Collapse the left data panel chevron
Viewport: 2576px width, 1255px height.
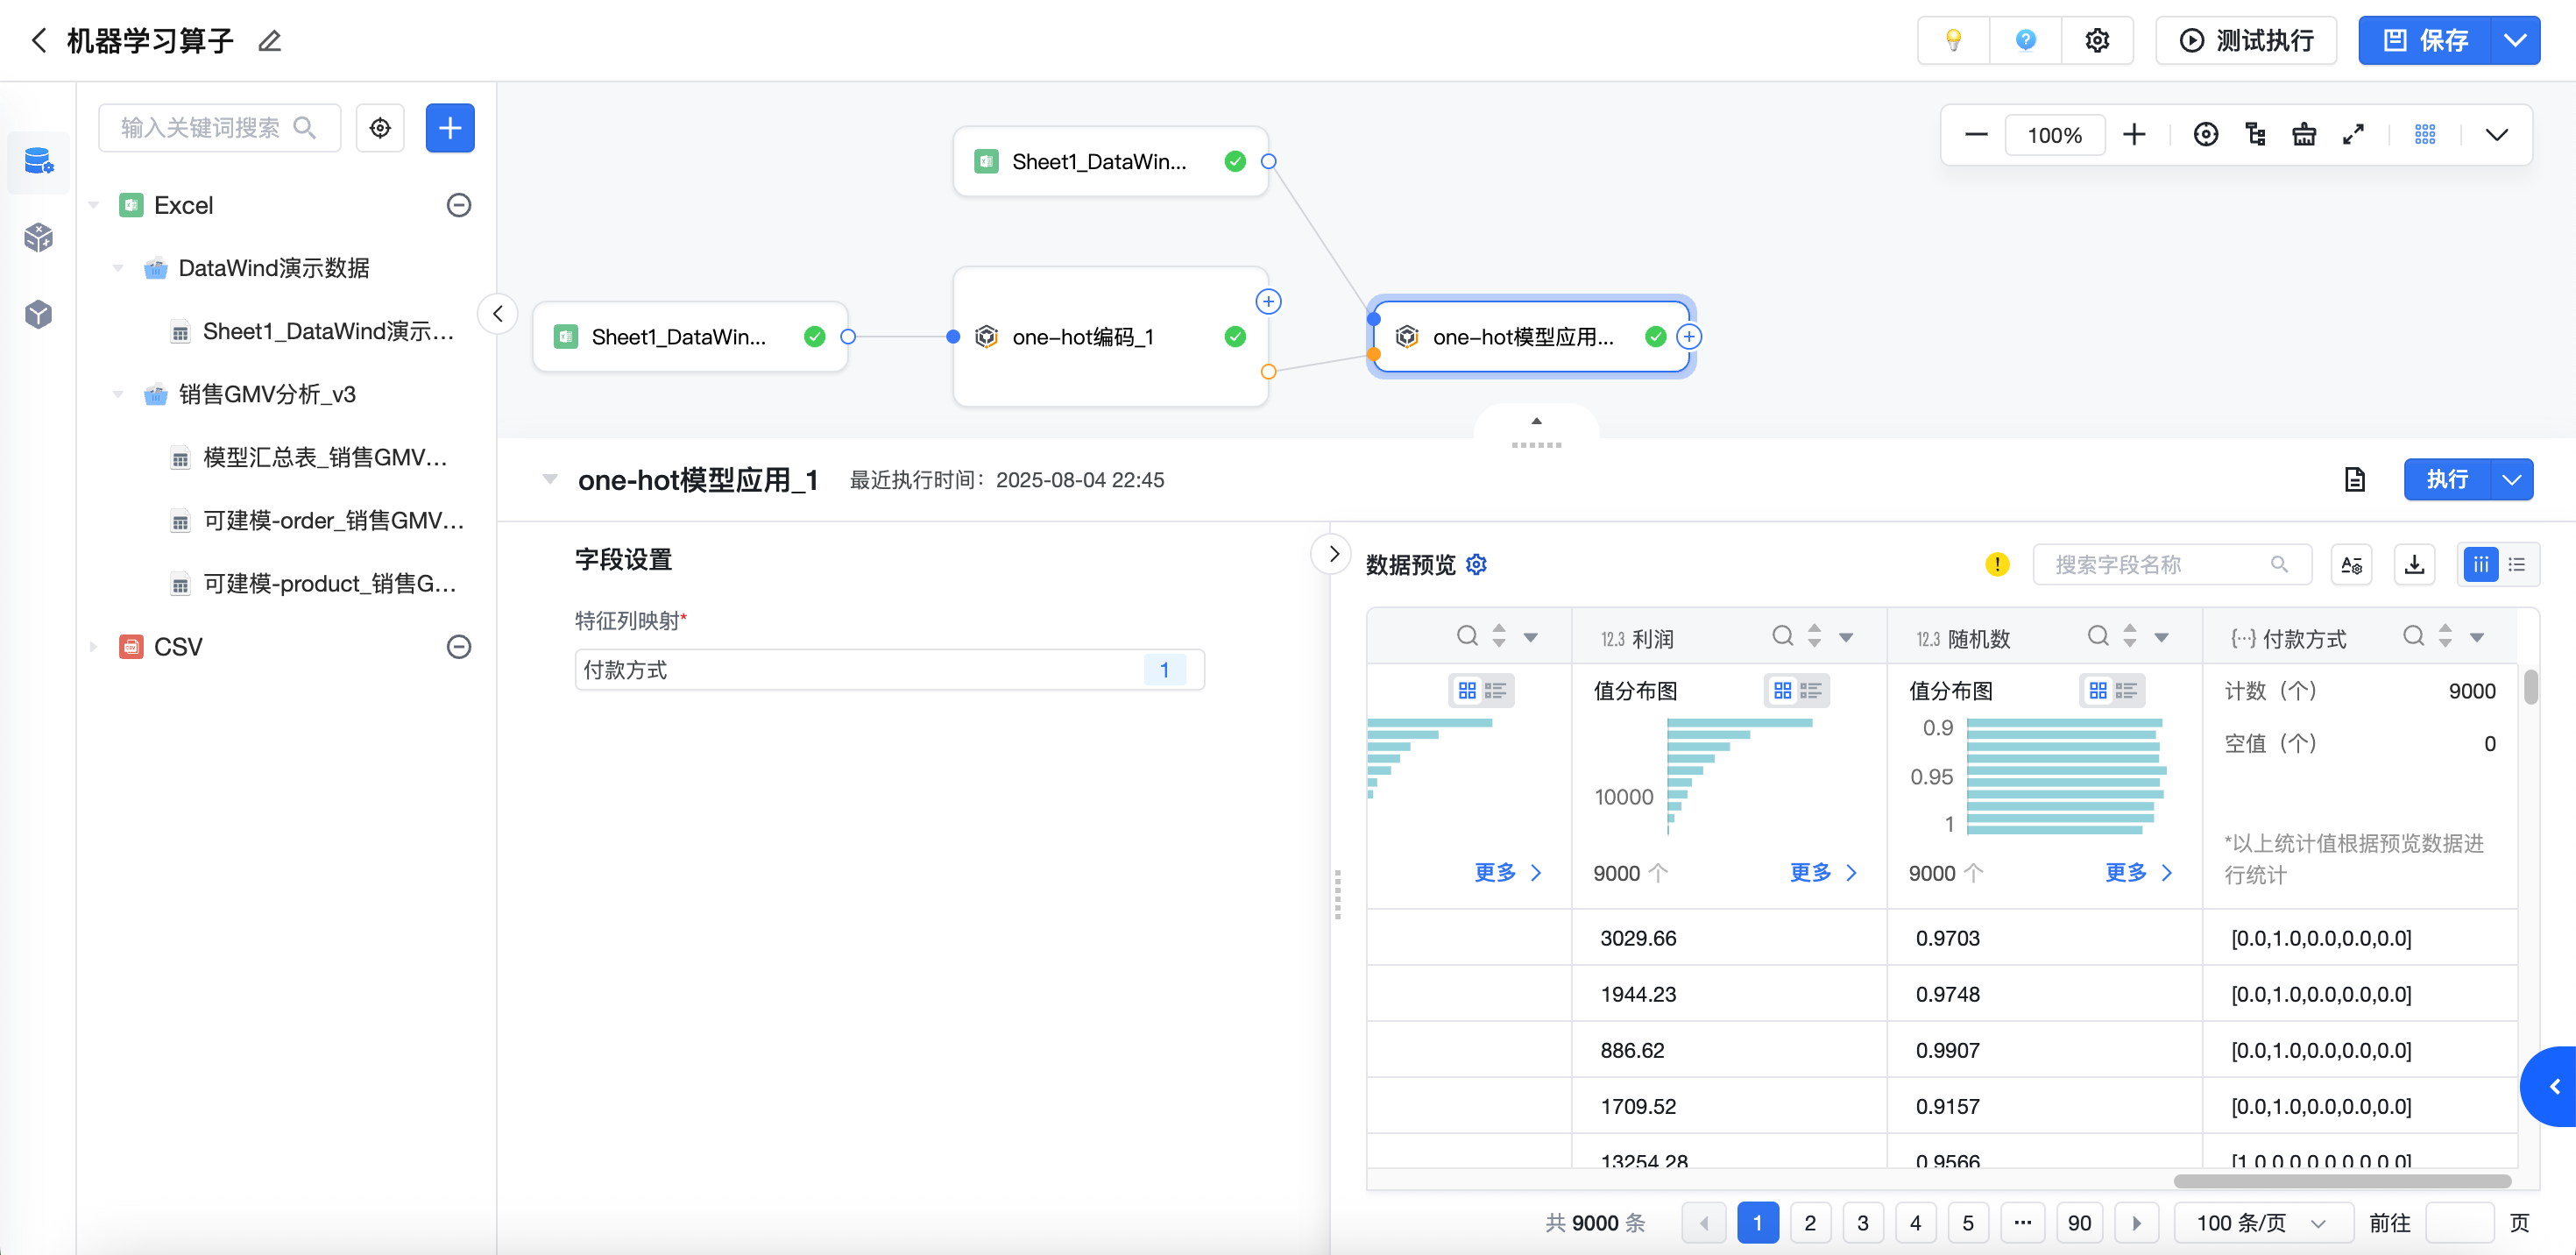pyautogui.click(x=498, y=314)
